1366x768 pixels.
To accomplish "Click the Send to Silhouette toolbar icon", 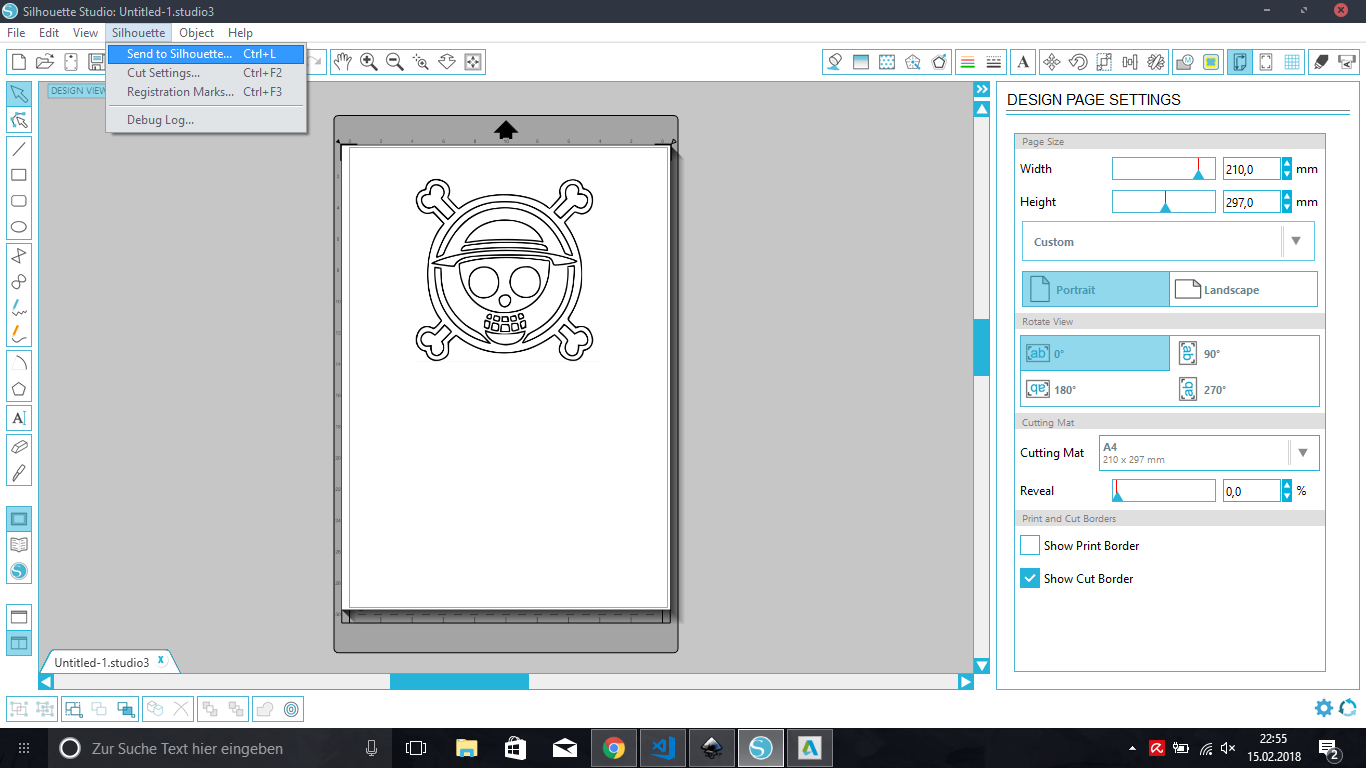I will 1347,62.
